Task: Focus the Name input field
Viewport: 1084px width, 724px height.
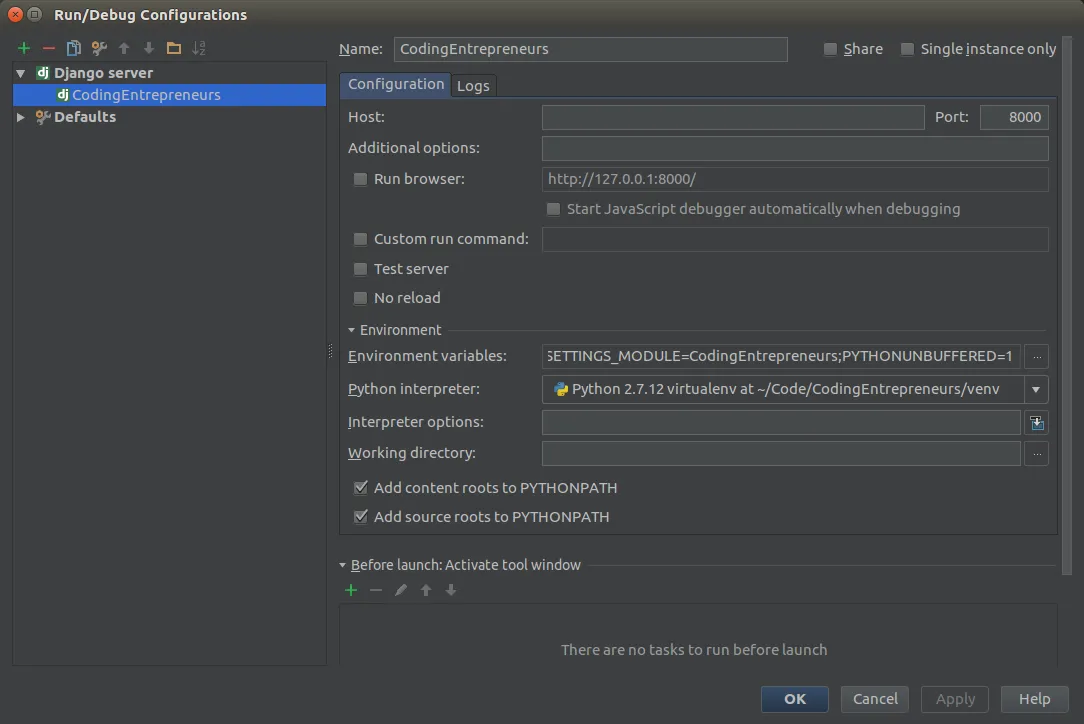Action: coord(590,49)
